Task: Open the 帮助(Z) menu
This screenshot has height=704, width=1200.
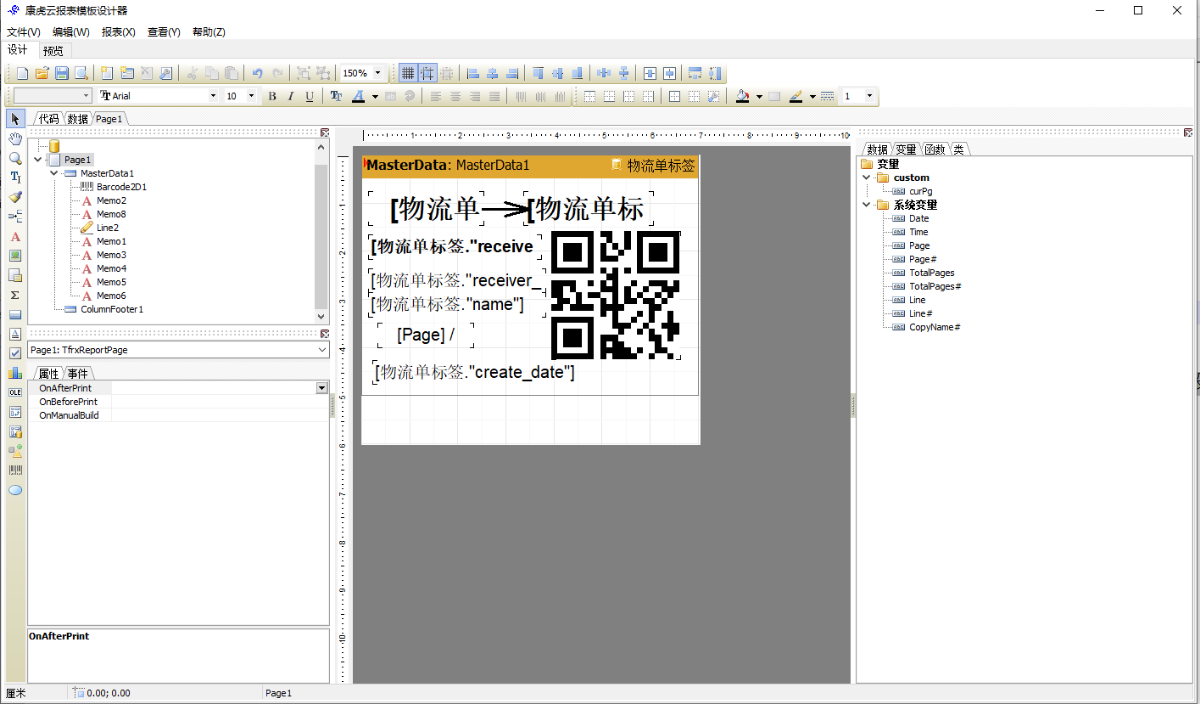Action: (x=209, y=32)
